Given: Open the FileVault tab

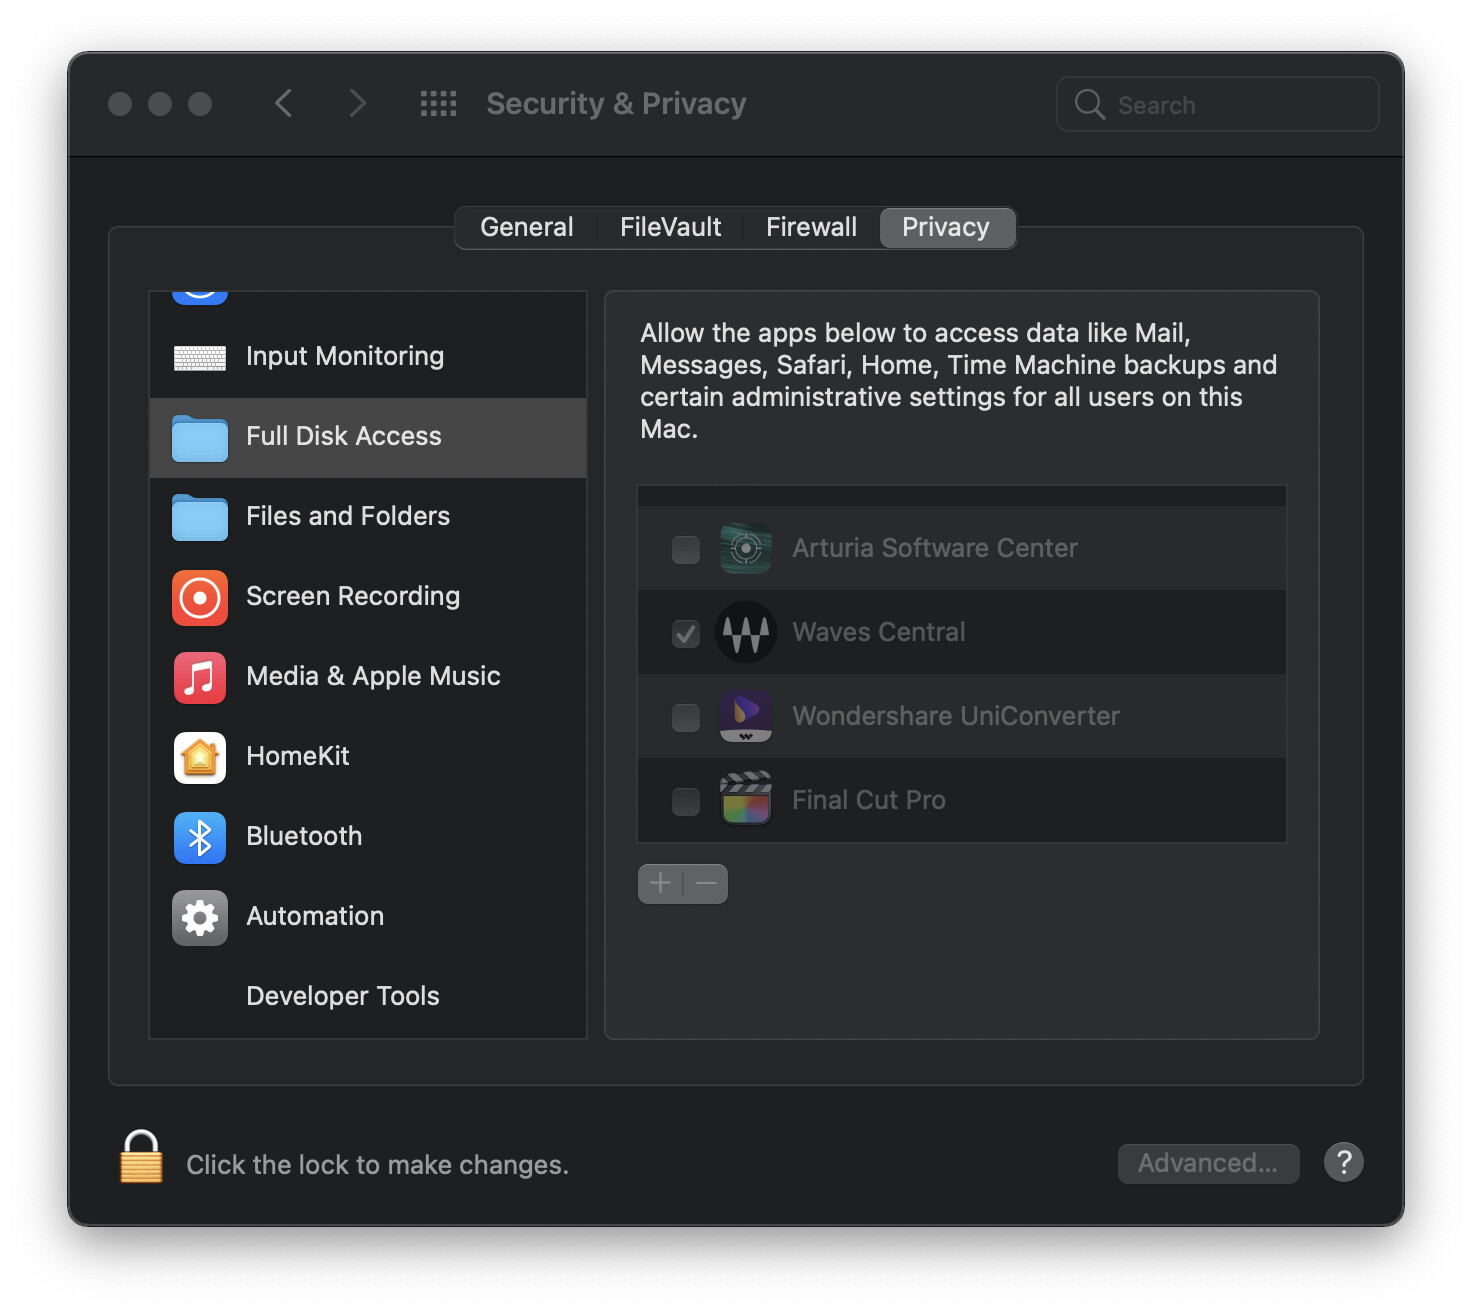Looking at the screenshot, I should (670, 227).
